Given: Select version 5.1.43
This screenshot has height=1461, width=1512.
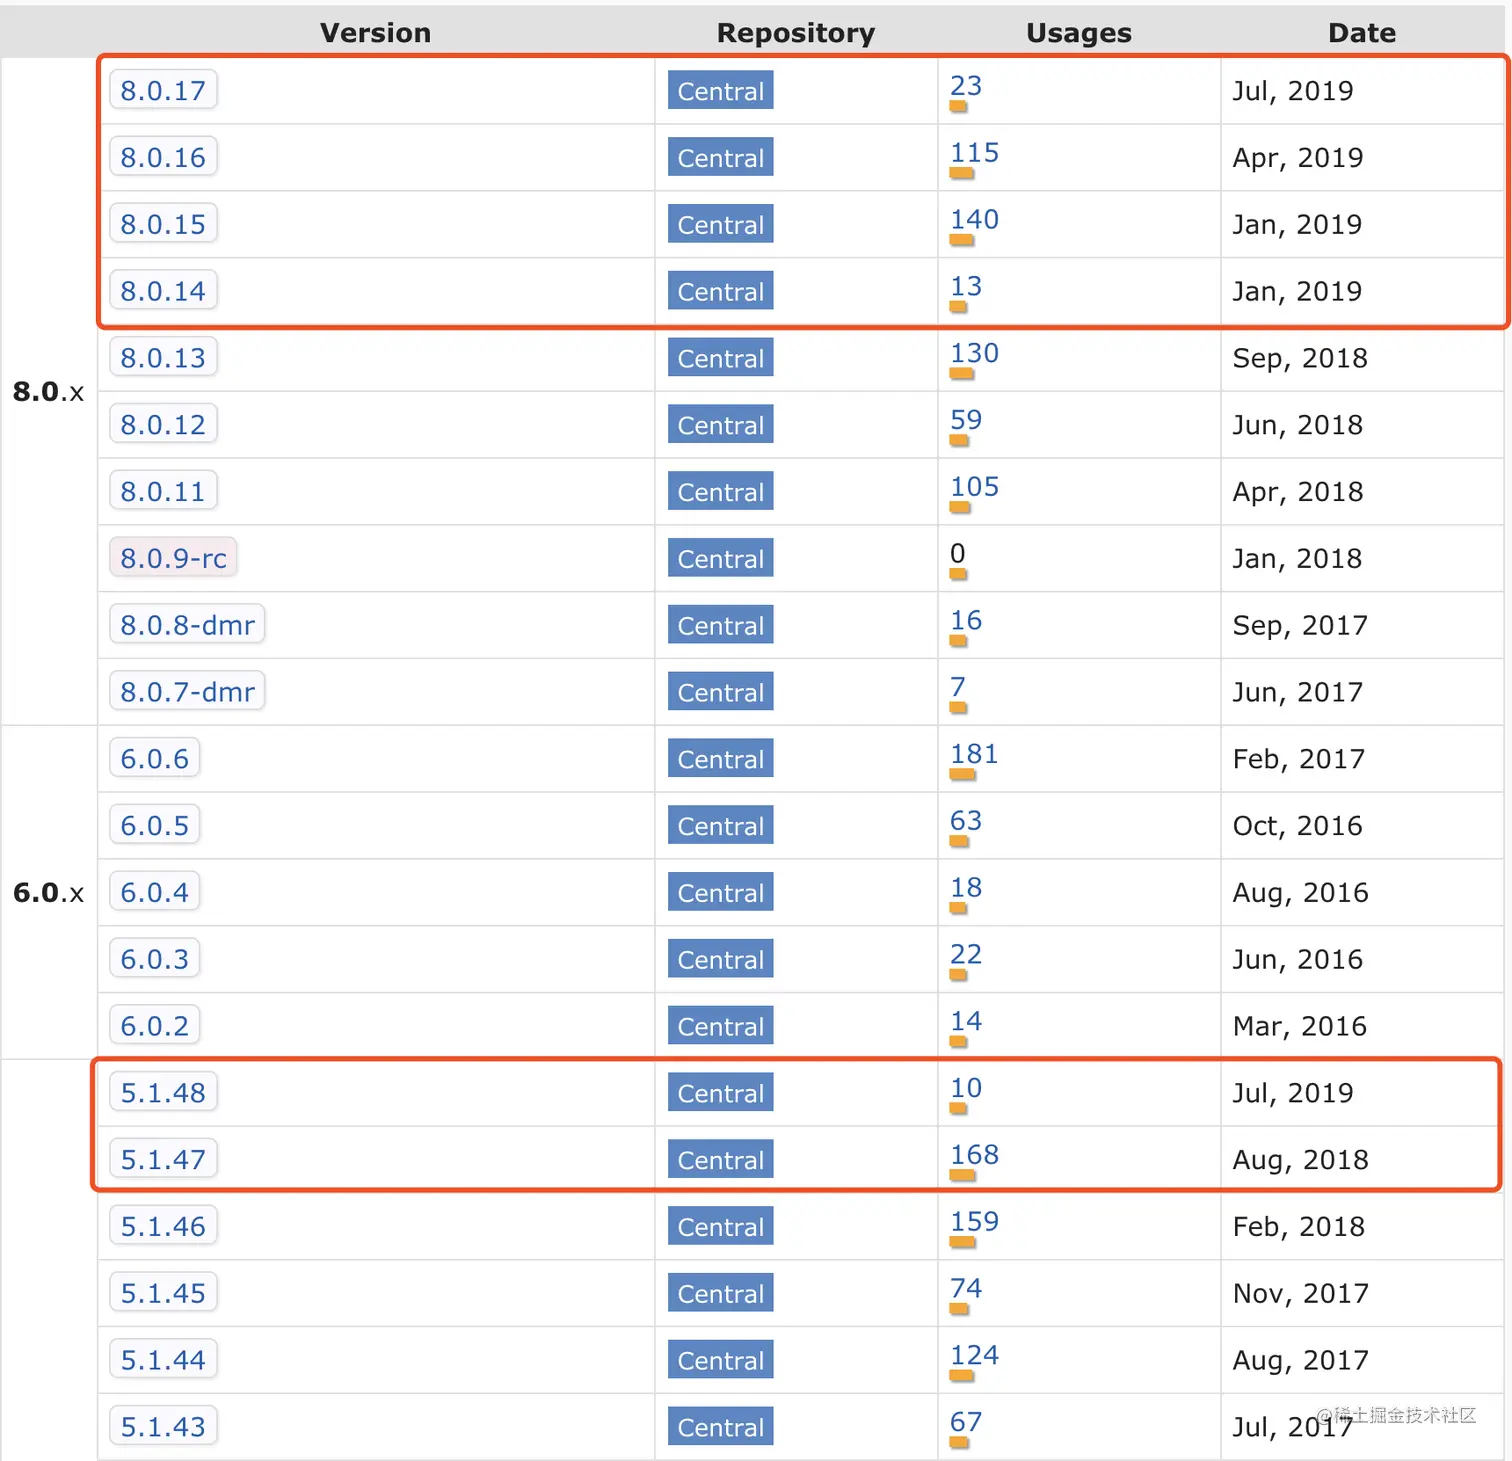Looking at the screenshot, I should pos(163,1427).
